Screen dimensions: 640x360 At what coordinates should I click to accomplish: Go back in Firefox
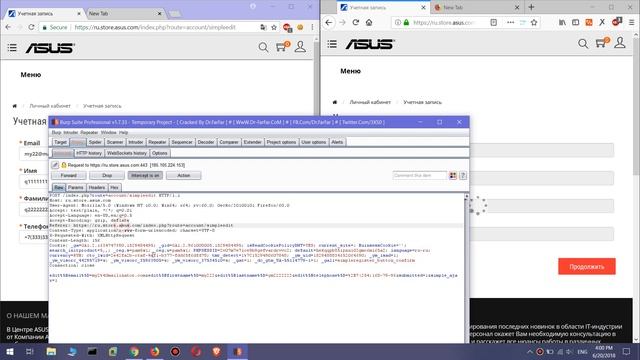pos(329,22)
